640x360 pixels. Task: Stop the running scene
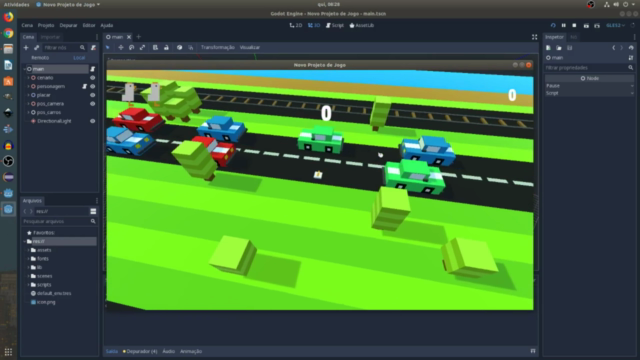[574, 25]
